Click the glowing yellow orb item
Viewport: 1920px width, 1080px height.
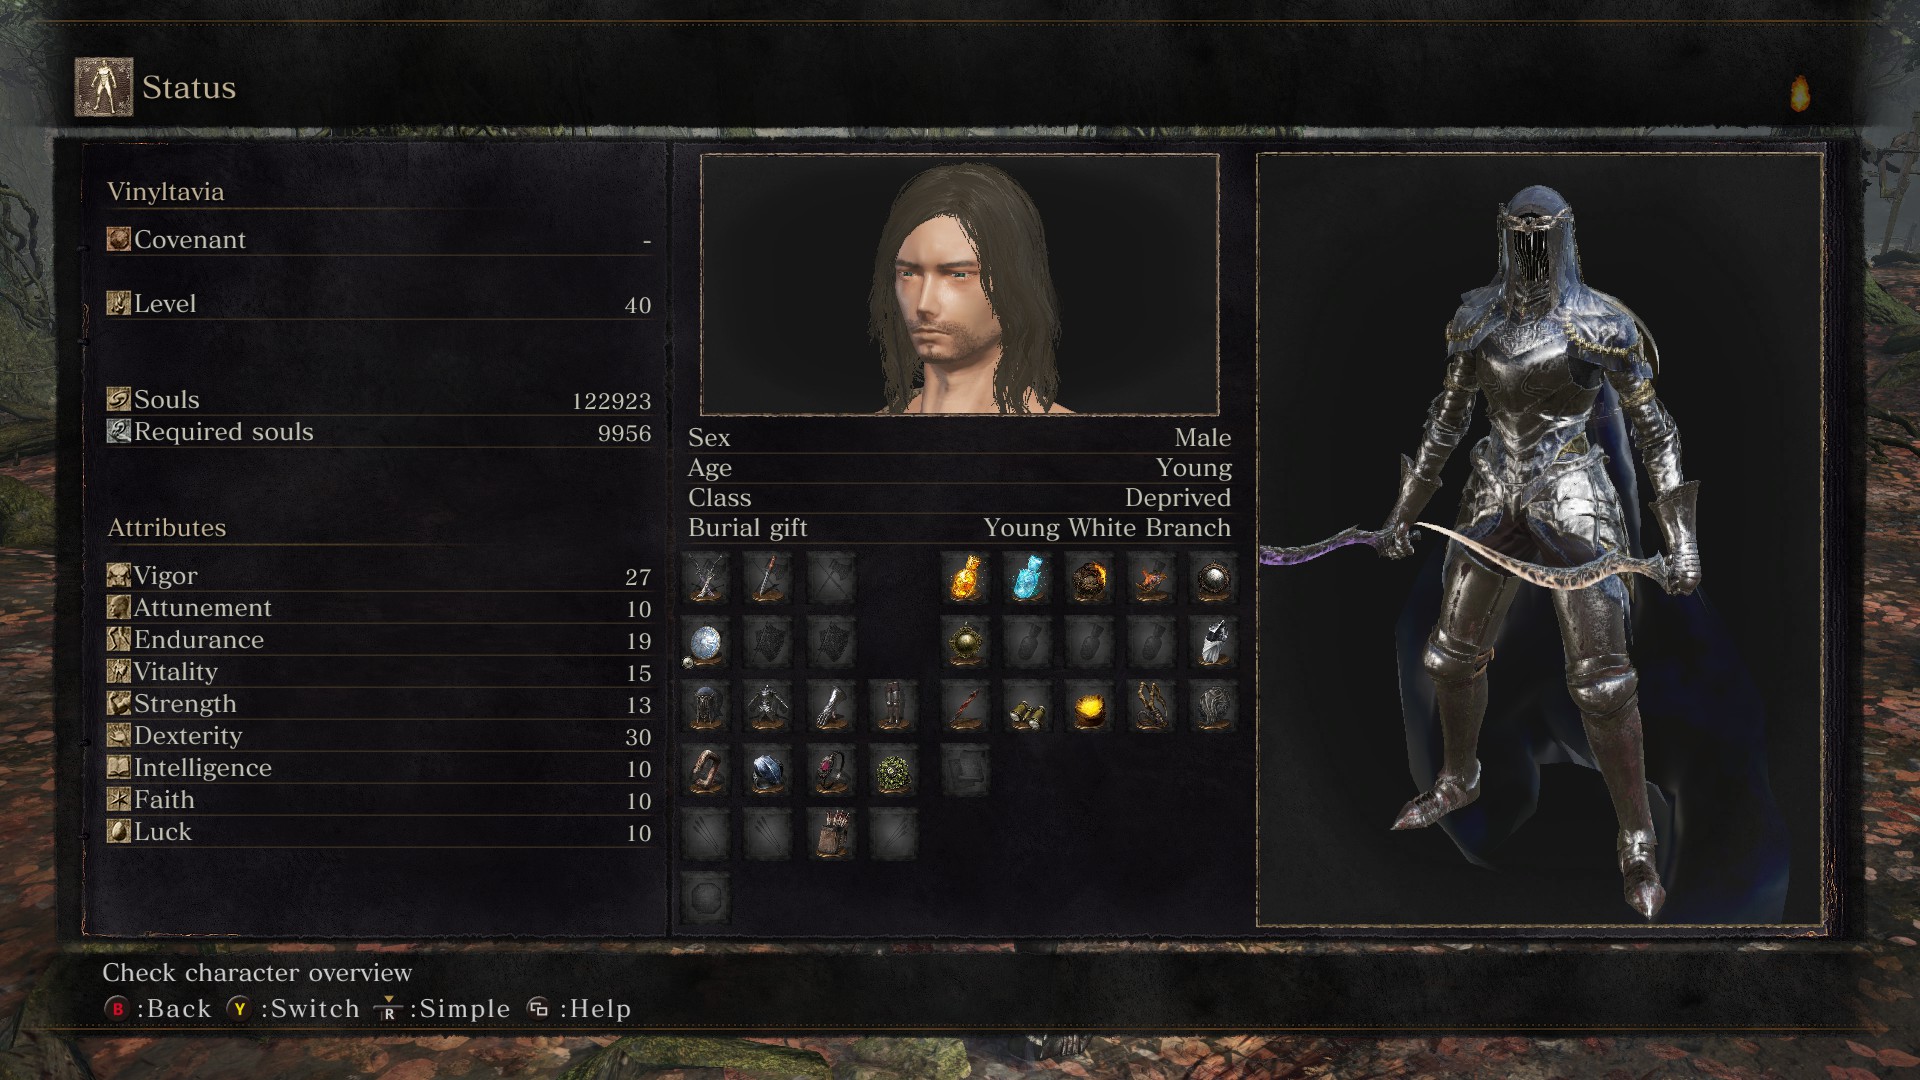pos(1090,706)
